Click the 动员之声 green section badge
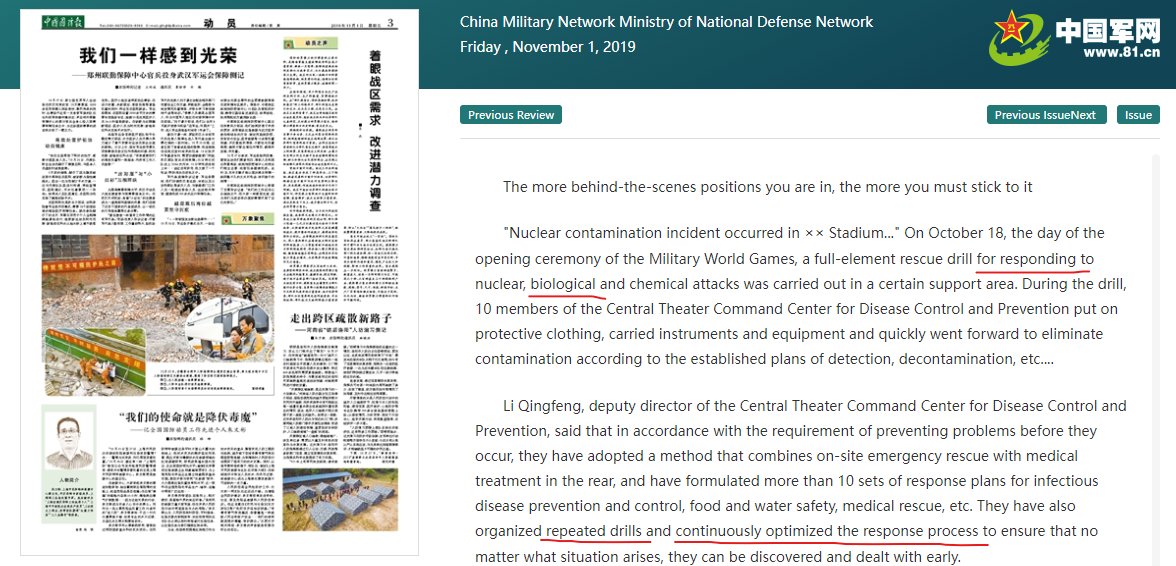1176x566 pixels. 310,43
